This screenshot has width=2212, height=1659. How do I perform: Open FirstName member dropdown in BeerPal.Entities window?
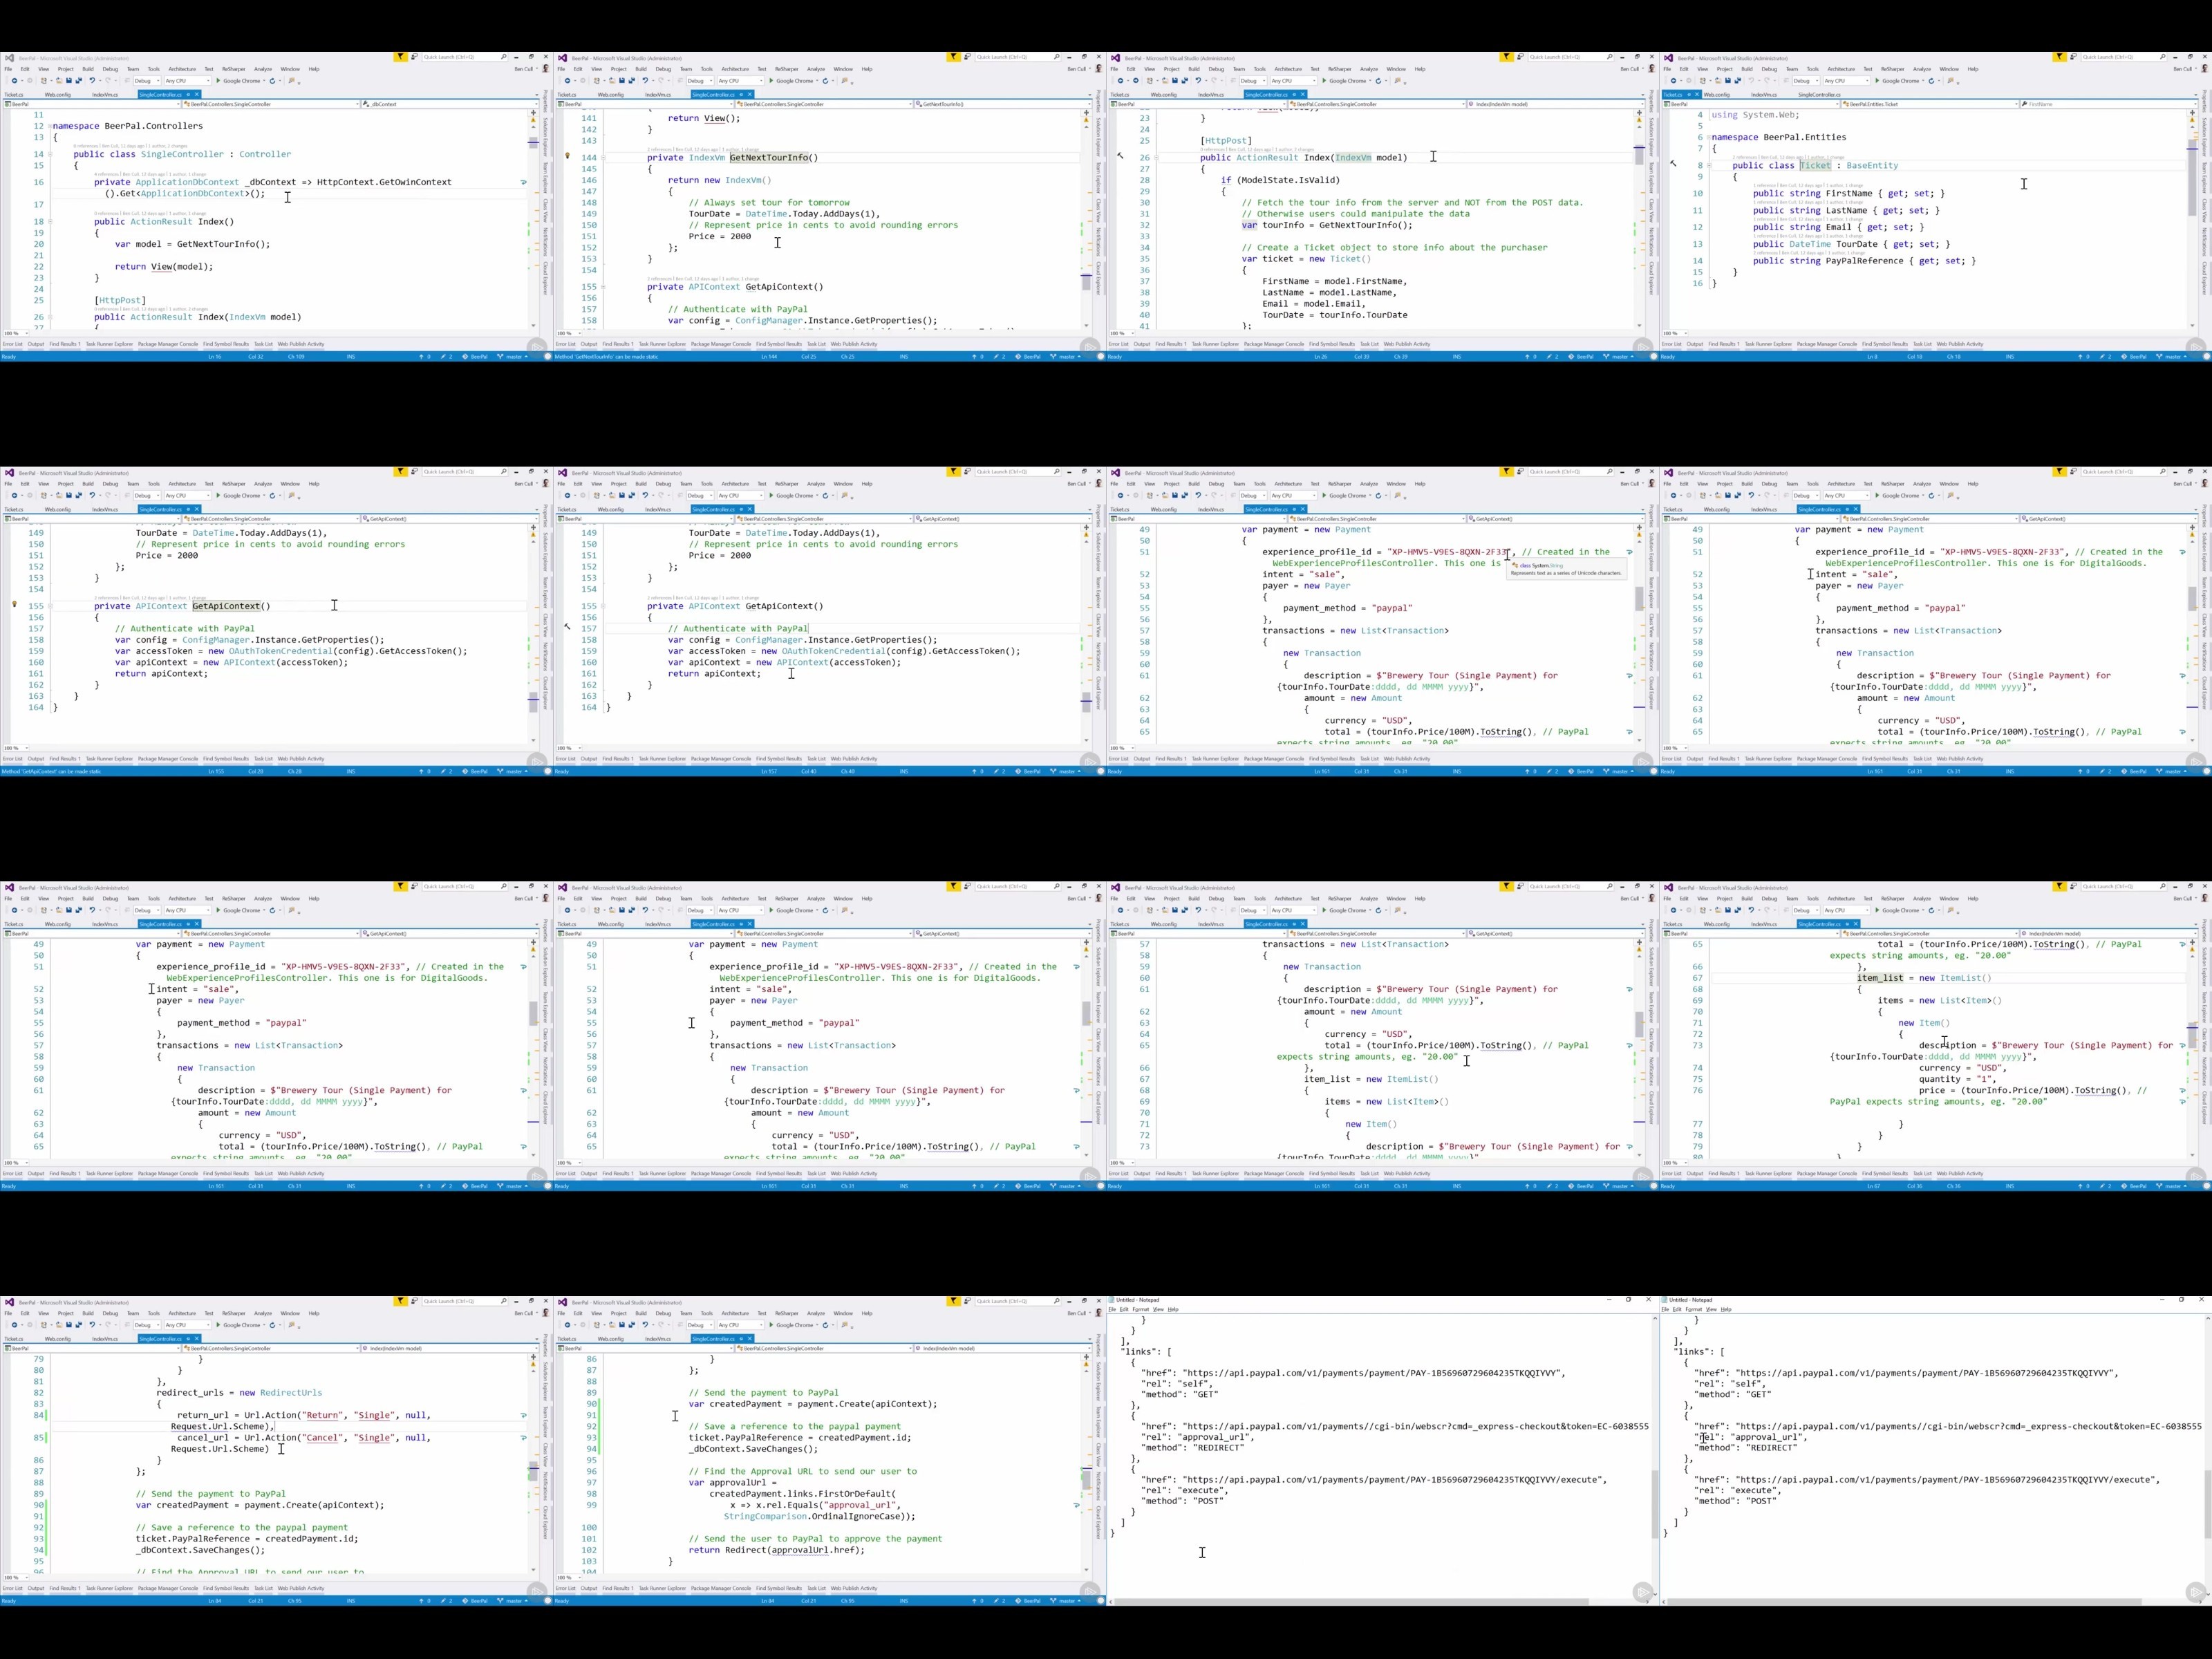[2109, 104]
